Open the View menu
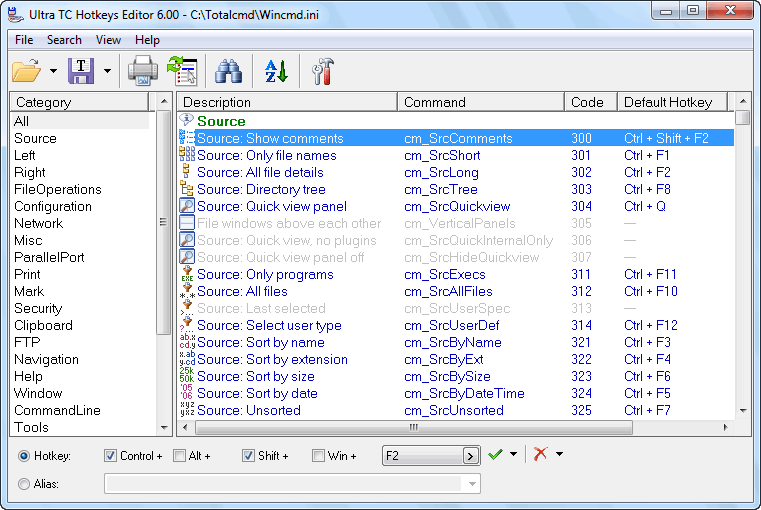The image size is (761, 510). [108, 40]
